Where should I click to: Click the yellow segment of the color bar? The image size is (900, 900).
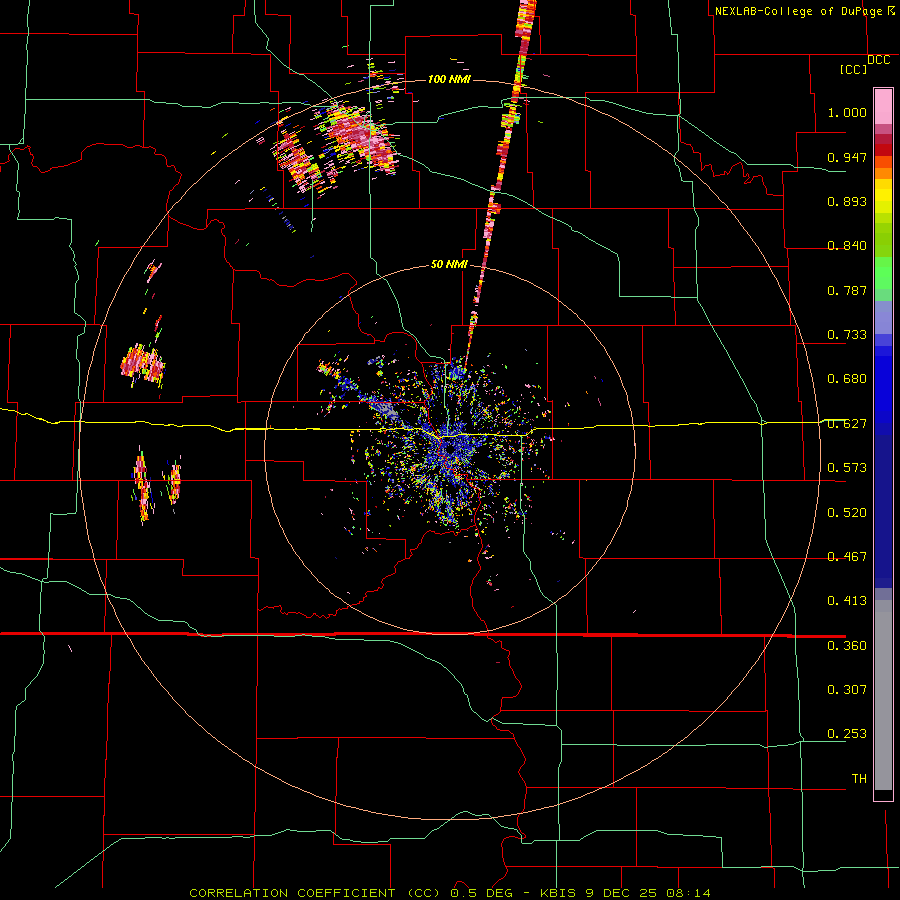(883, 196)
